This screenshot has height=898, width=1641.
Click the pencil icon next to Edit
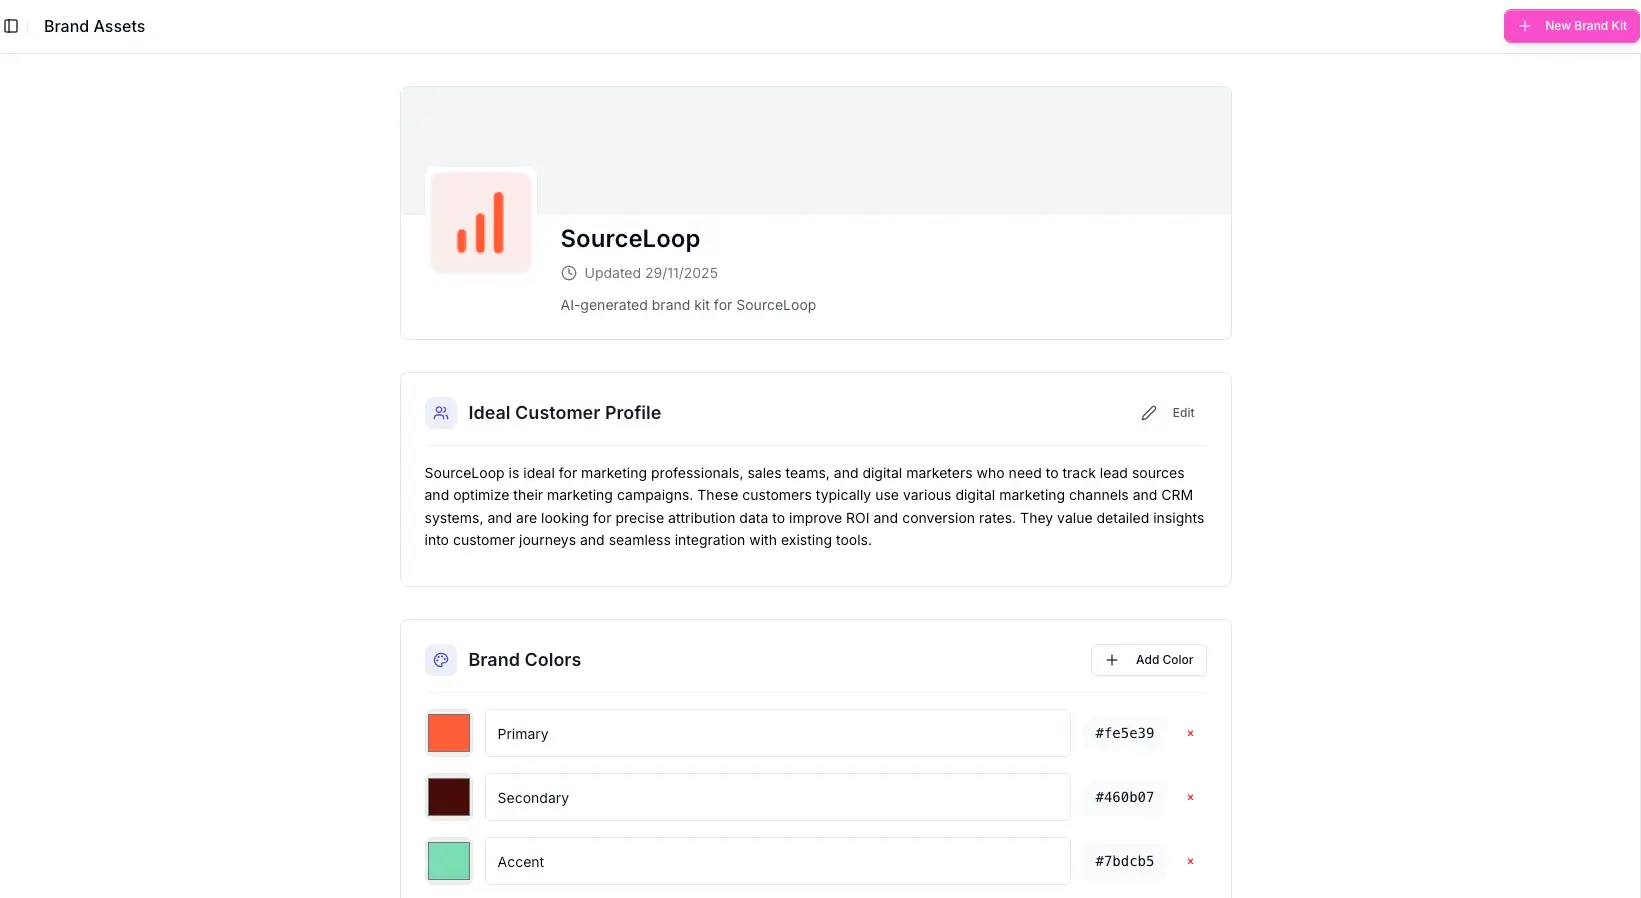(1148, 413)
